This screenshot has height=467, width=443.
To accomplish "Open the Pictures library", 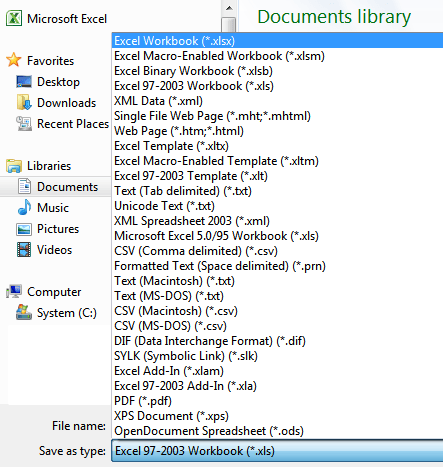I will (58, 229).
